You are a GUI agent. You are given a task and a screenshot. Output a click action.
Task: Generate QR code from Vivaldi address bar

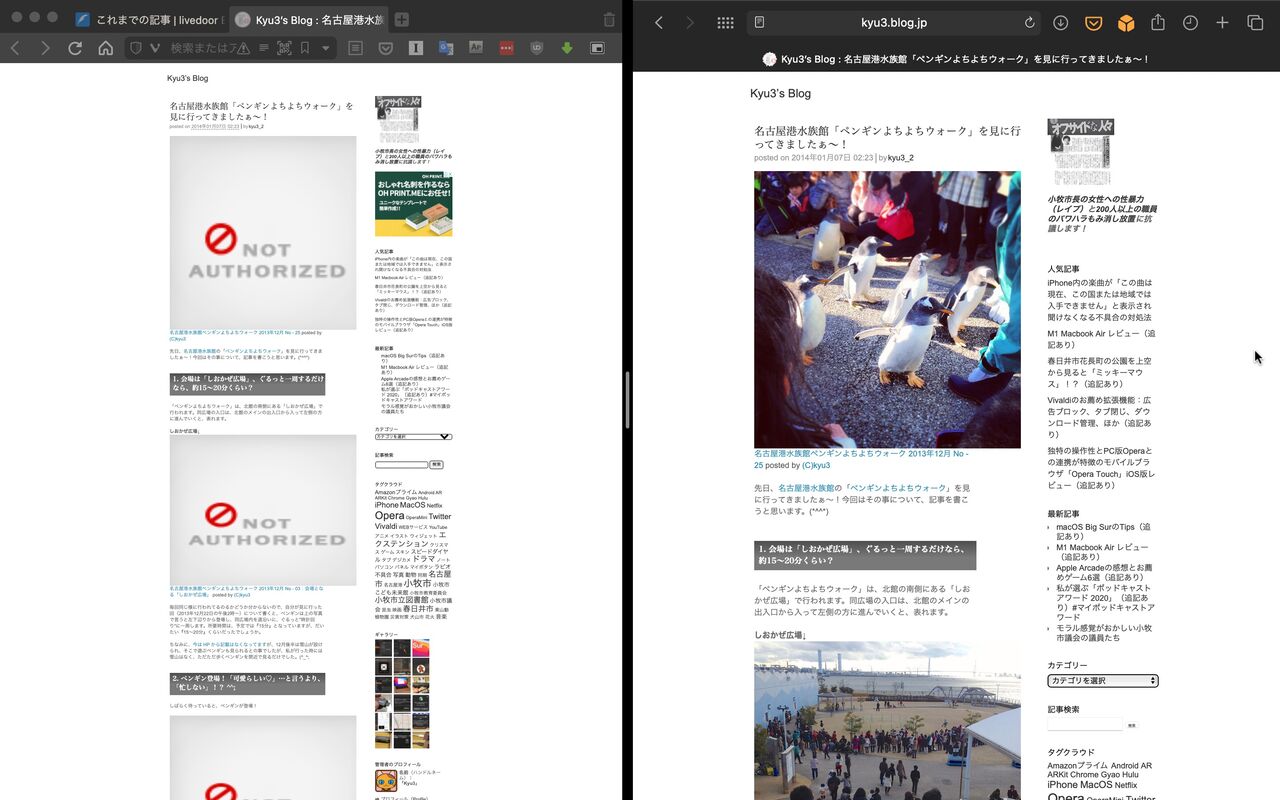click(x=284, y=48)
